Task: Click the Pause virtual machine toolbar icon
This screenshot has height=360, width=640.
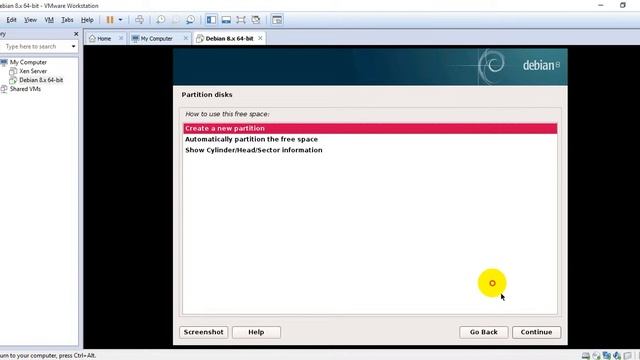Action: click(x=110, y=20)
